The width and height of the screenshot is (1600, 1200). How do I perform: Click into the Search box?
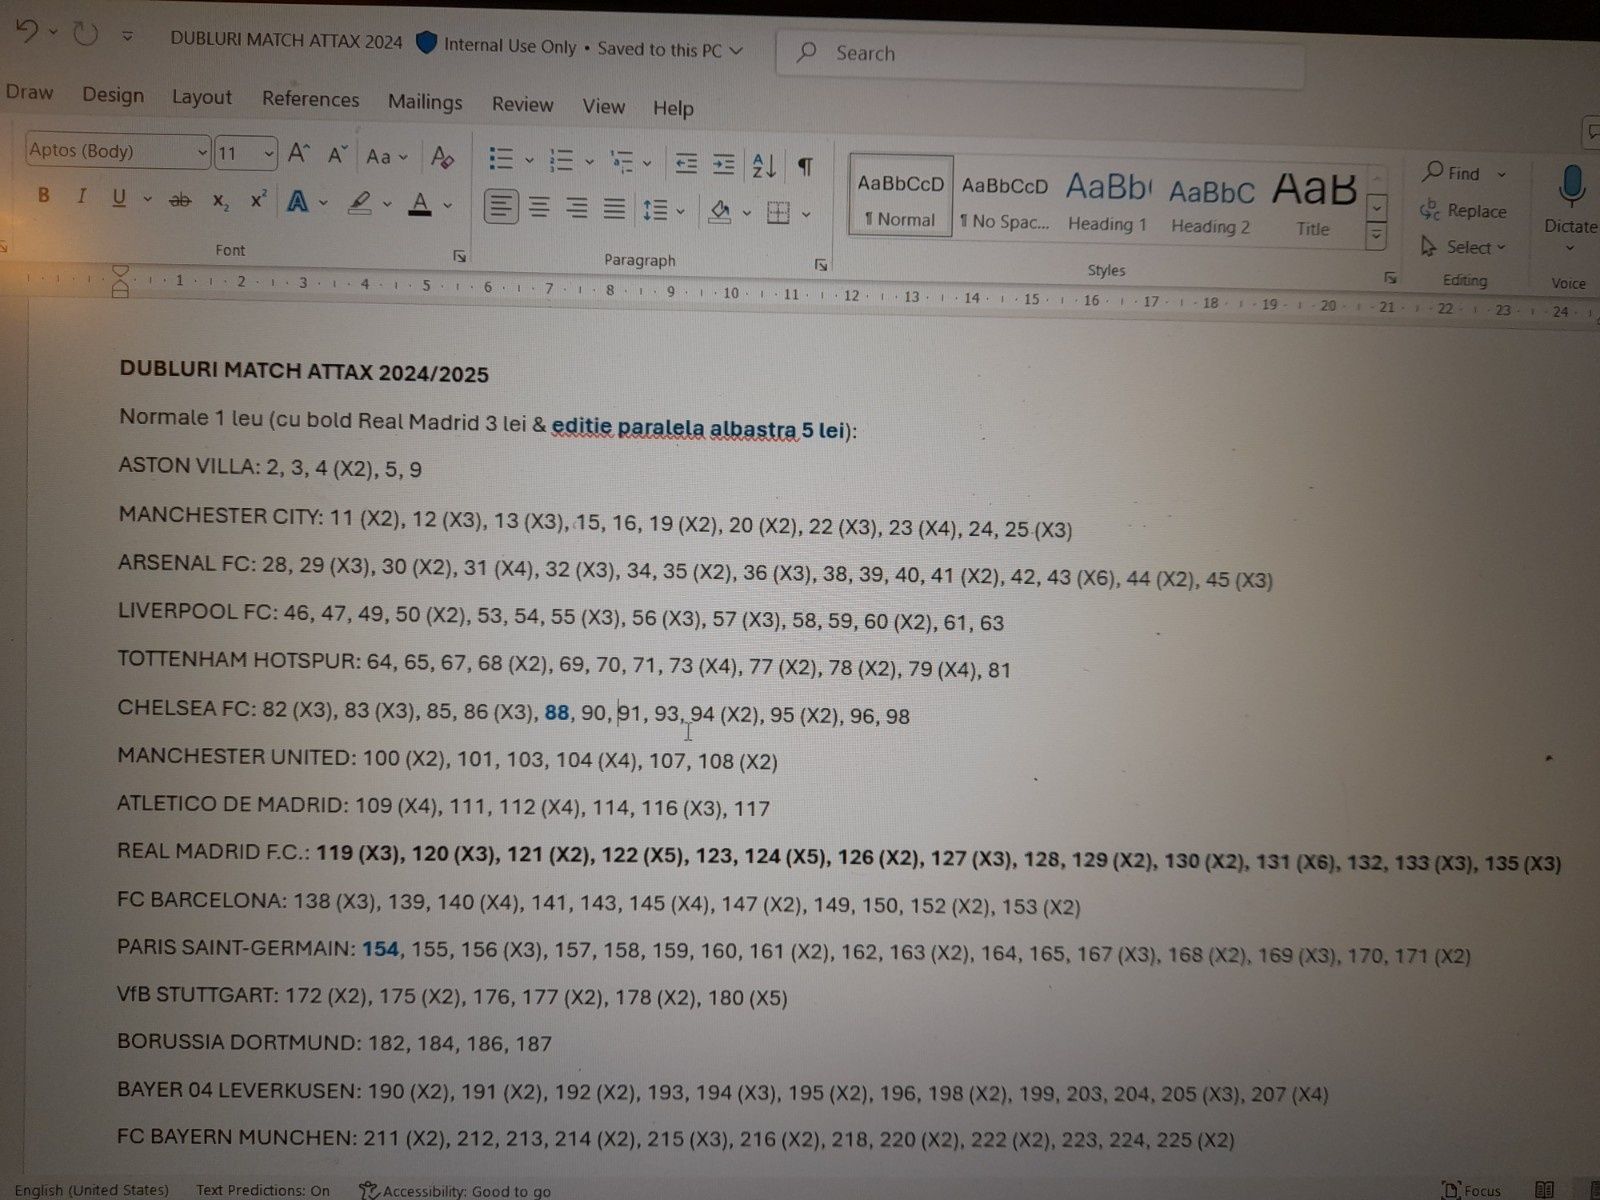(x=1040, y=57)
